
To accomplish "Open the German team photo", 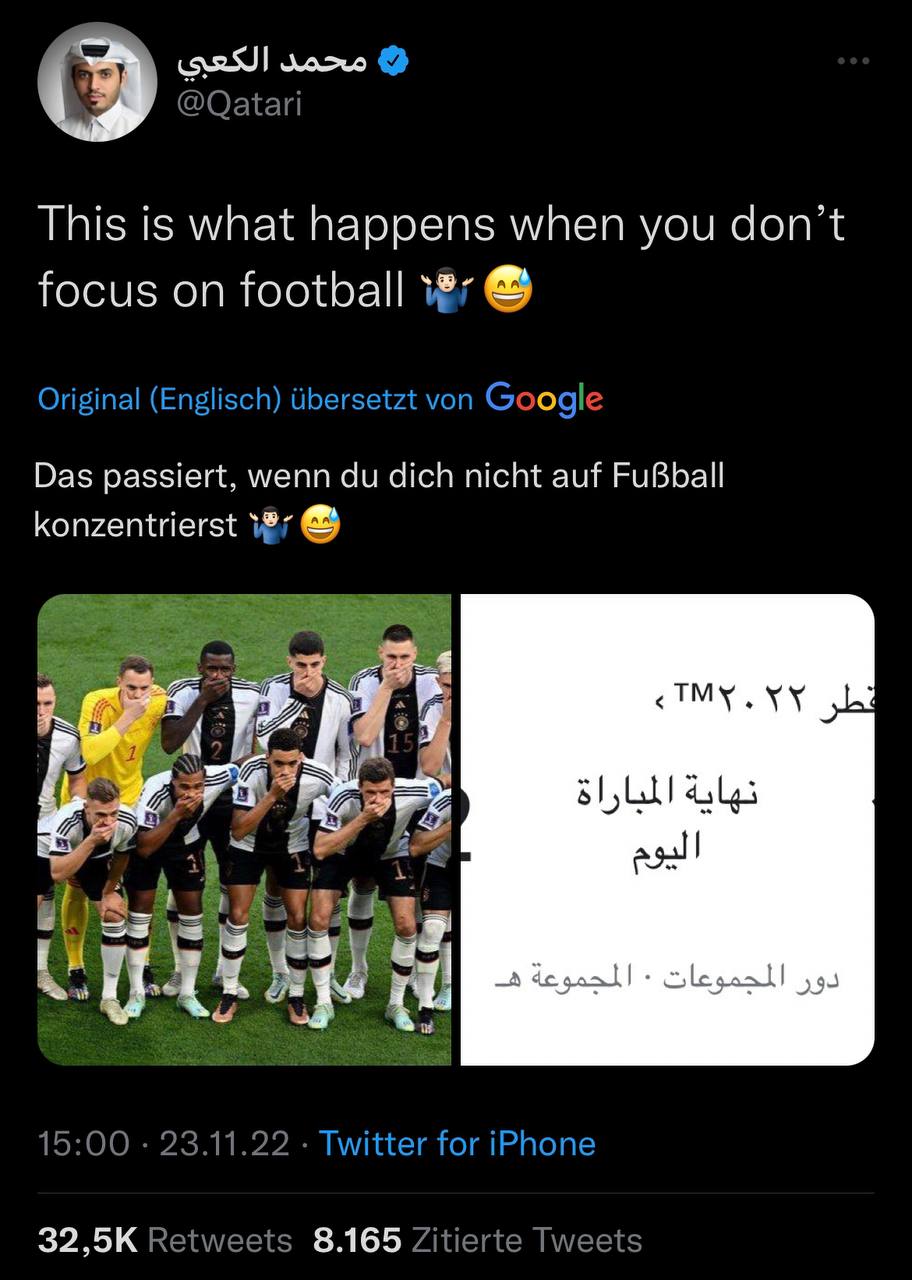I will (x=244, y=829).
